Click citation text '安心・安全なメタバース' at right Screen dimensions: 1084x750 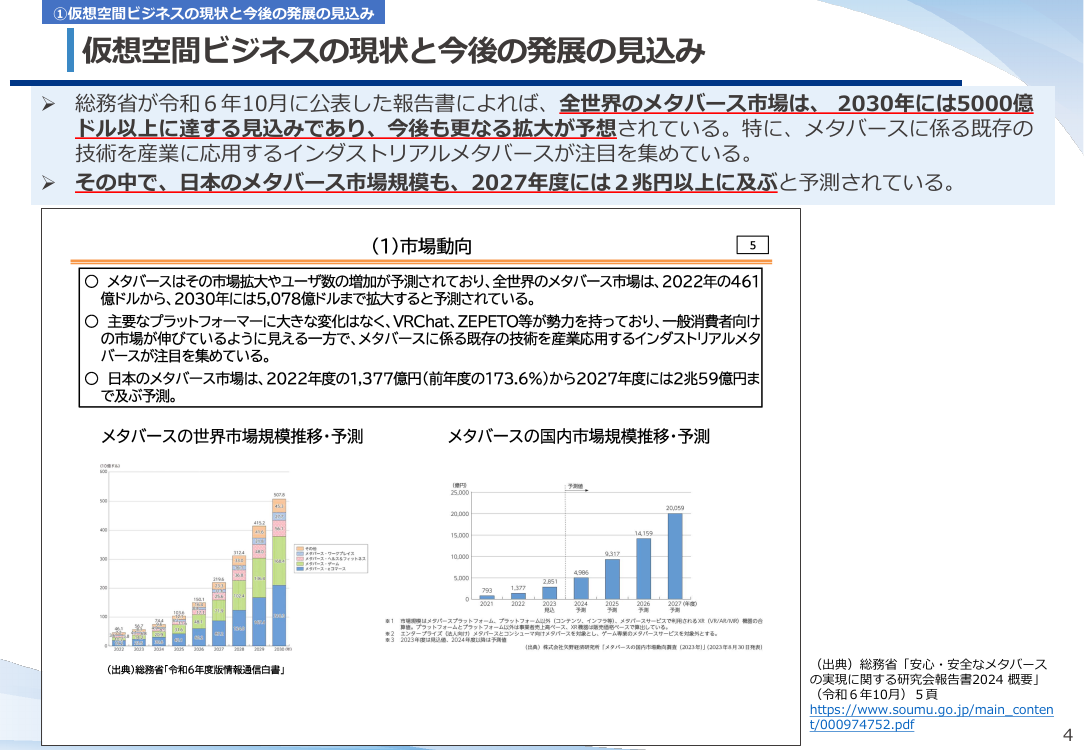point(980,664)
